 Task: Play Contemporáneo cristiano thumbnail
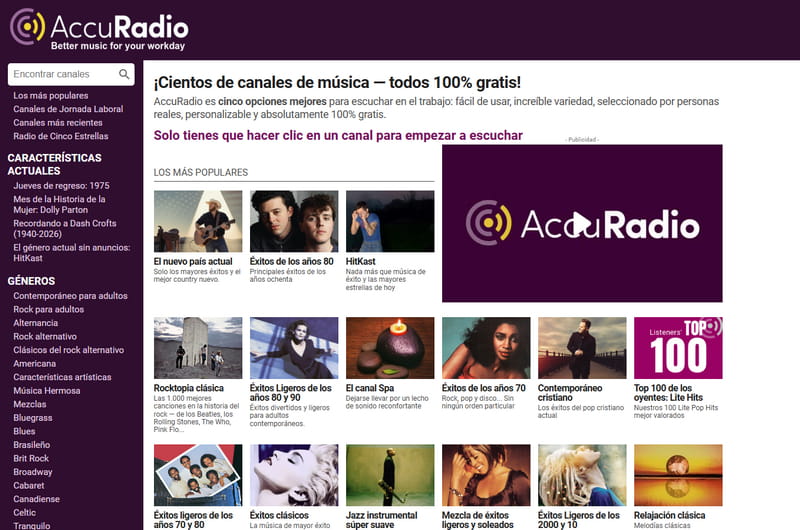tap(582, 348)
